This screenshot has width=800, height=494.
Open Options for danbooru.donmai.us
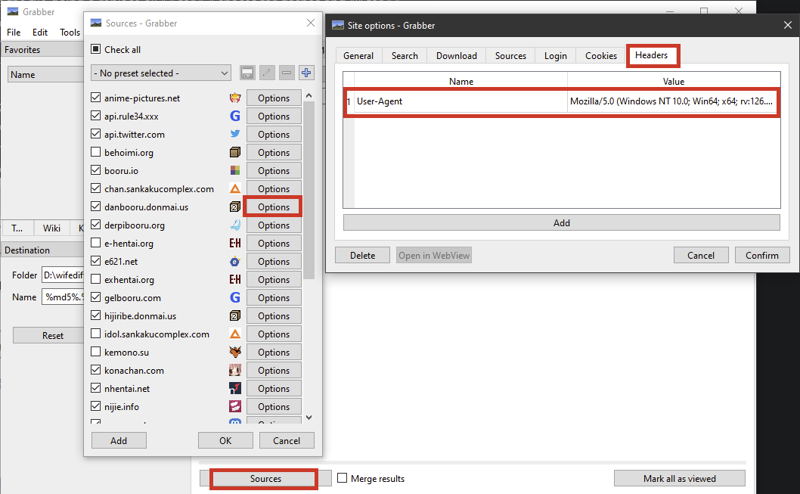point(273,207)
